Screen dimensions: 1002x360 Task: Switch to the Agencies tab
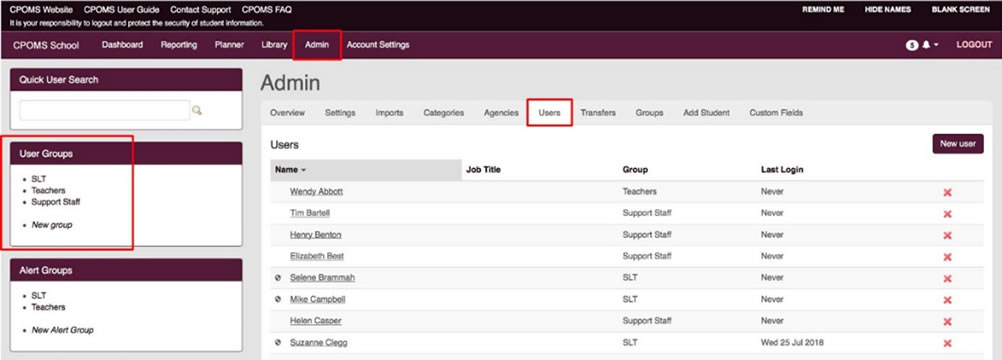501,113
